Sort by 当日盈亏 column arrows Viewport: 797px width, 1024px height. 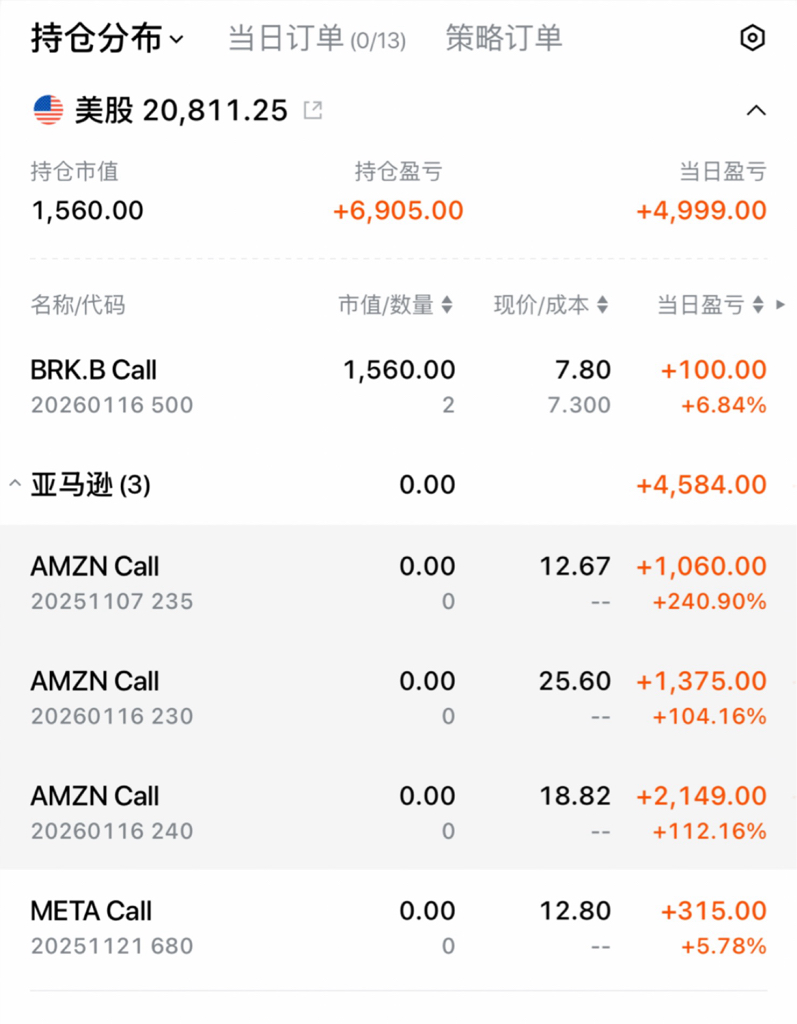pos(758,304)
